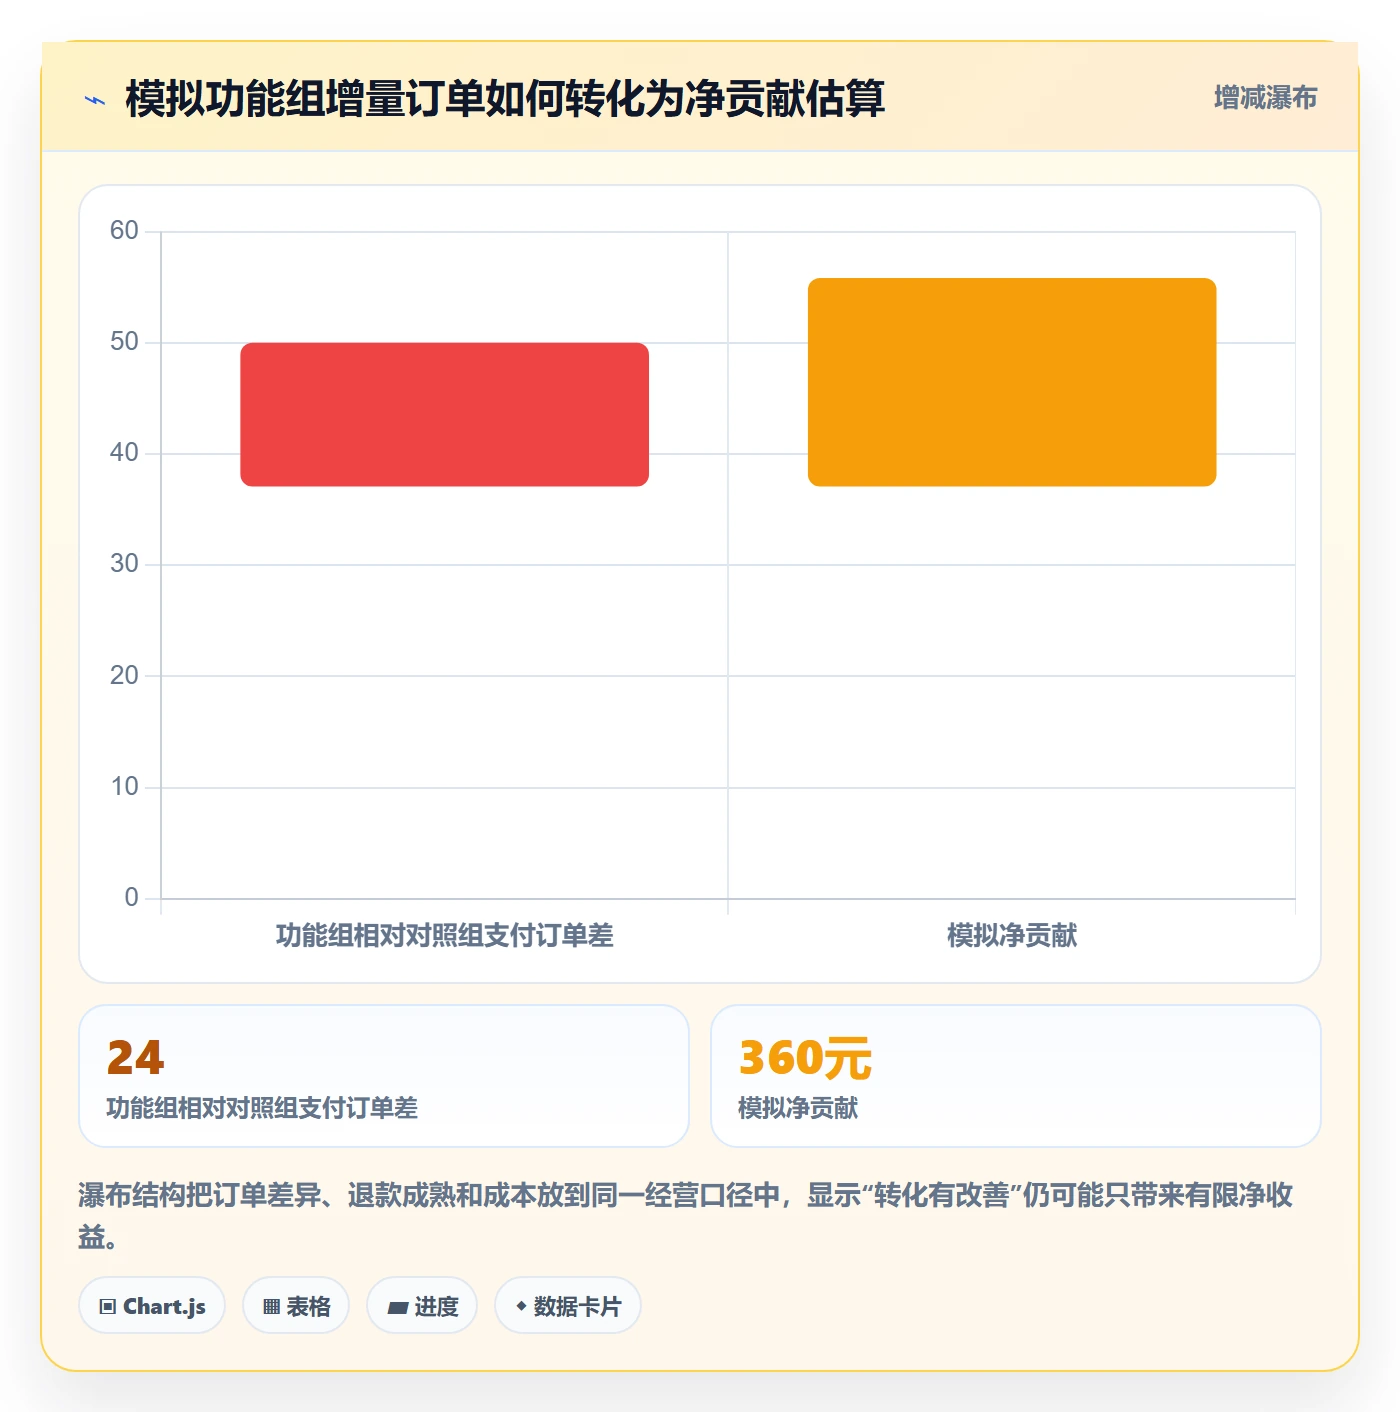
Task: Click the orange 模拟净贡献 bar
Action: (1012, 382)
